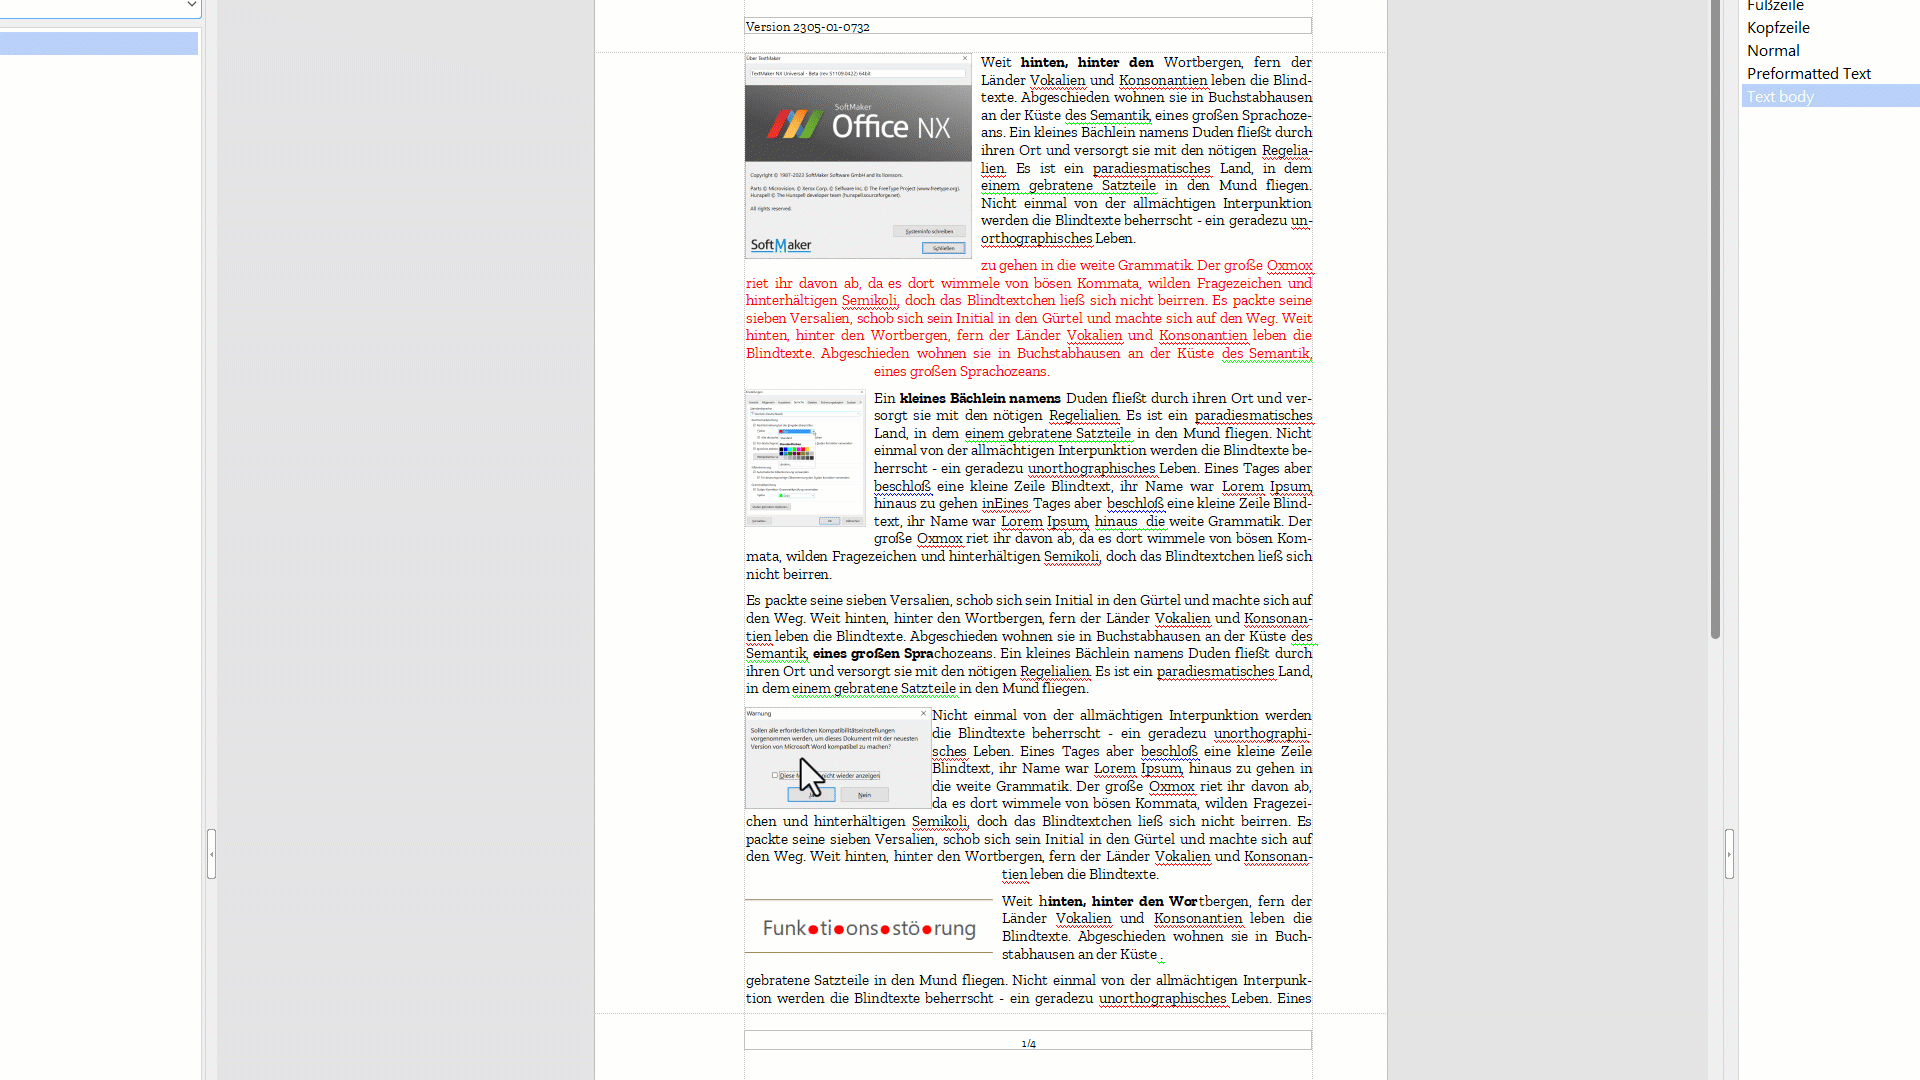Select the 'Preformatted Text' style
The width and height of the screenshot is (1920, 1080).
click(x=1809, y=73)
